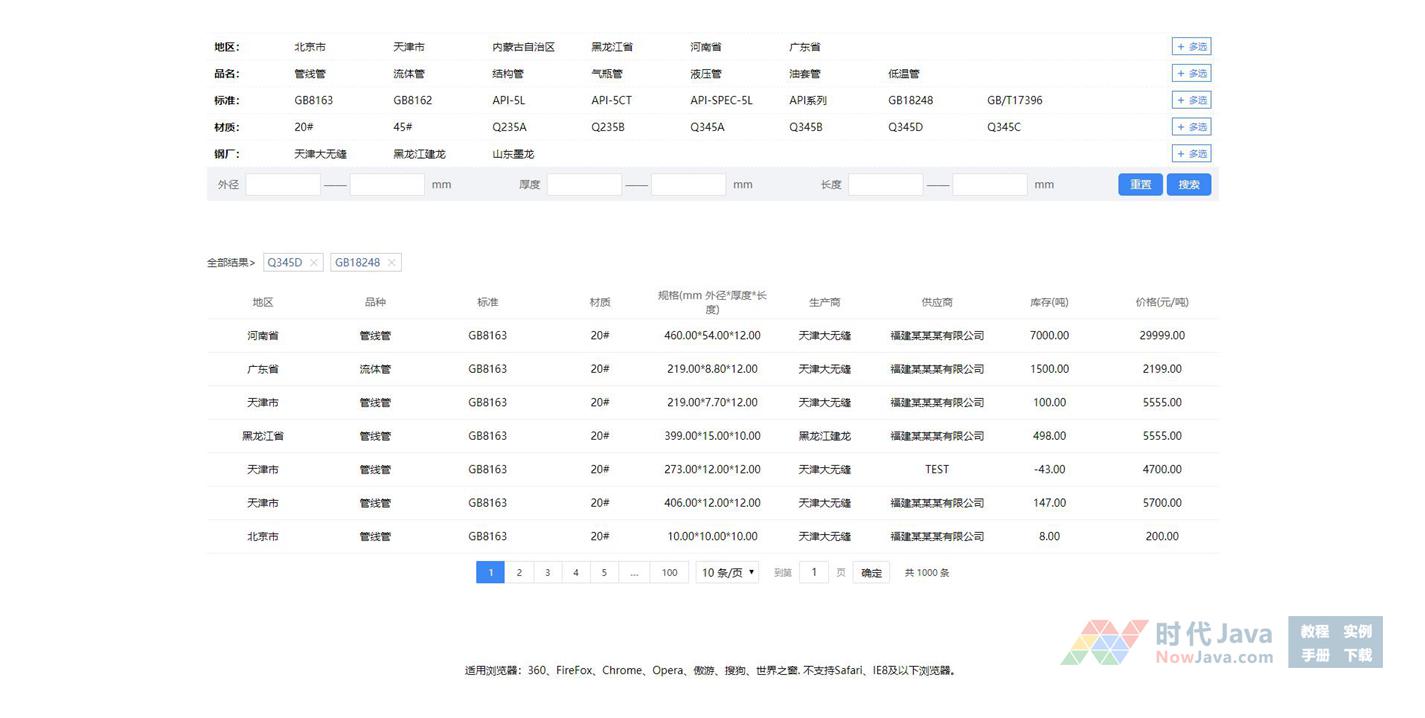Expand multi-select for 地区 row
Image resolution: width=1425 pixels, height=718 pixels.
1191,47
